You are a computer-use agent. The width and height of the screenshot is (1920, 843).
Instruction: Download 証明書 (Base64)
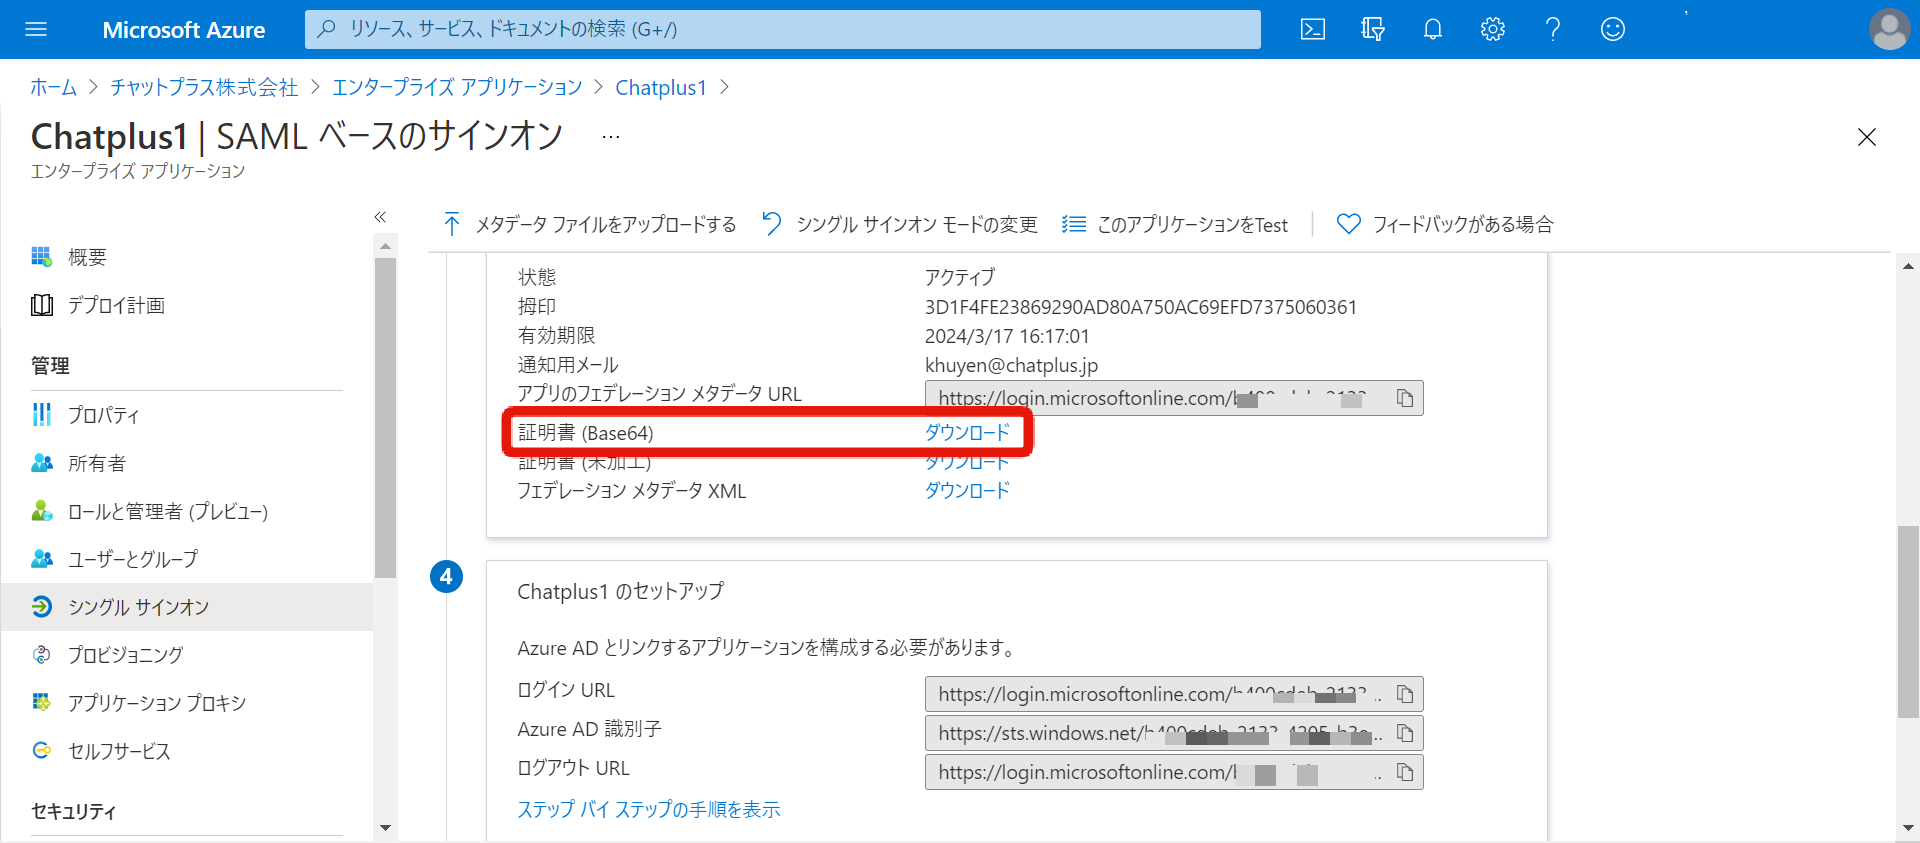coord(967,432)
